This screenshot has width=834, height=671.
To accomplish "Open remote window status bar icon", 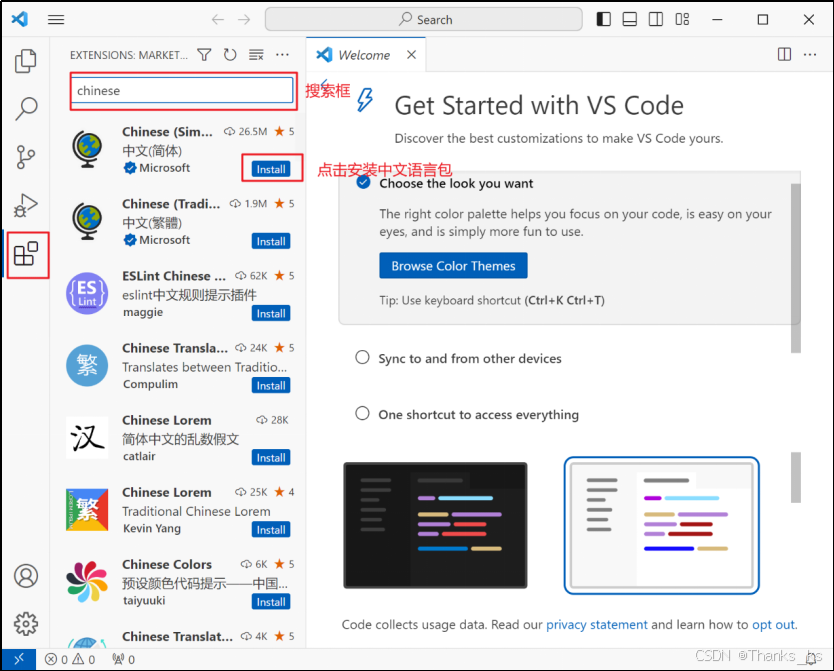I will (x=19, y=659).
